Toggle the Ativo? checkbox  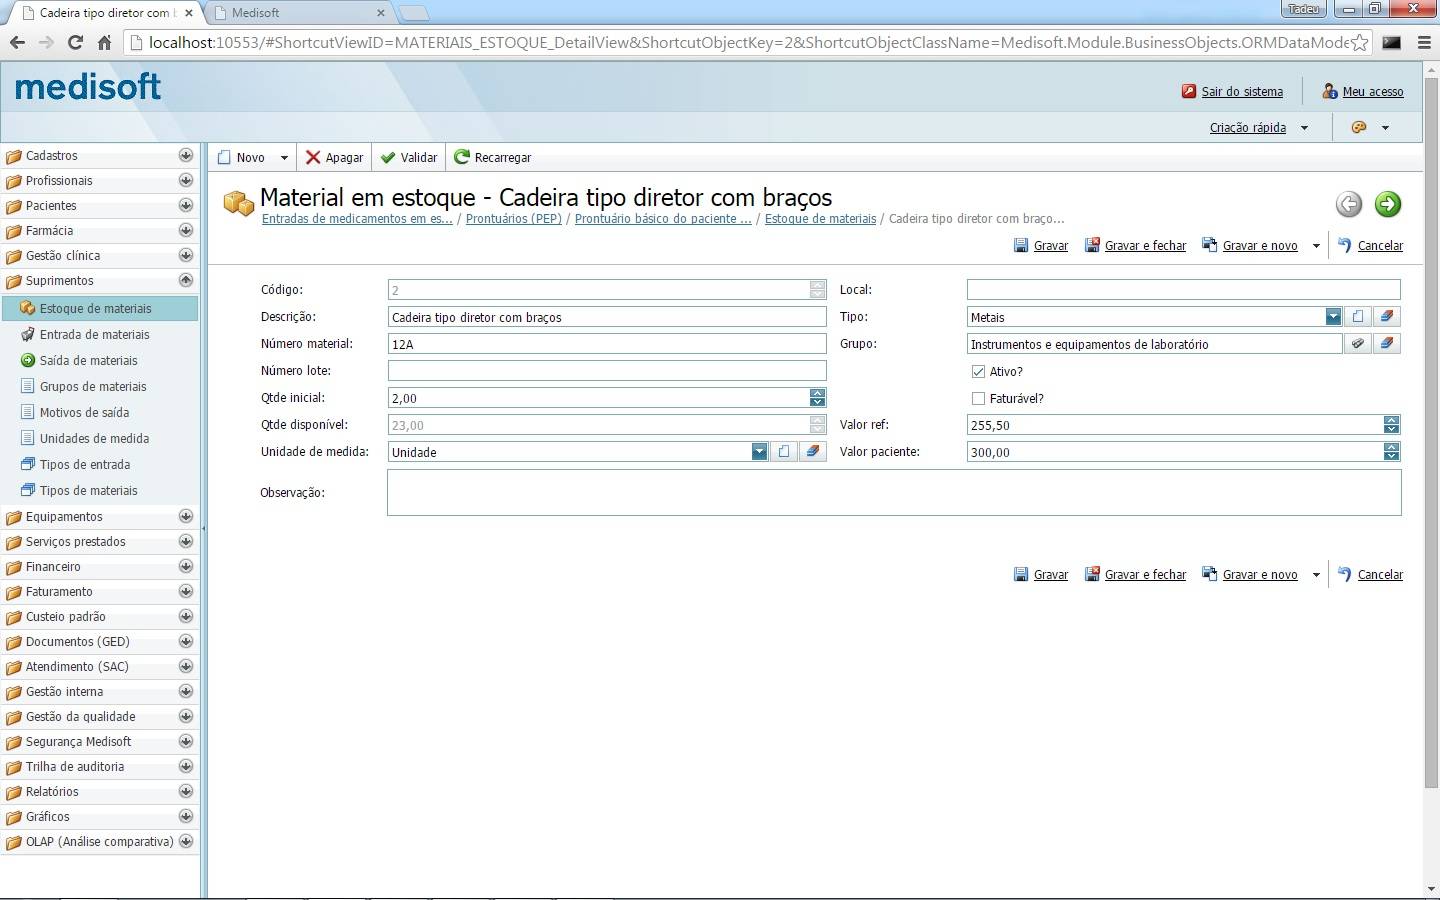point(978,371)
